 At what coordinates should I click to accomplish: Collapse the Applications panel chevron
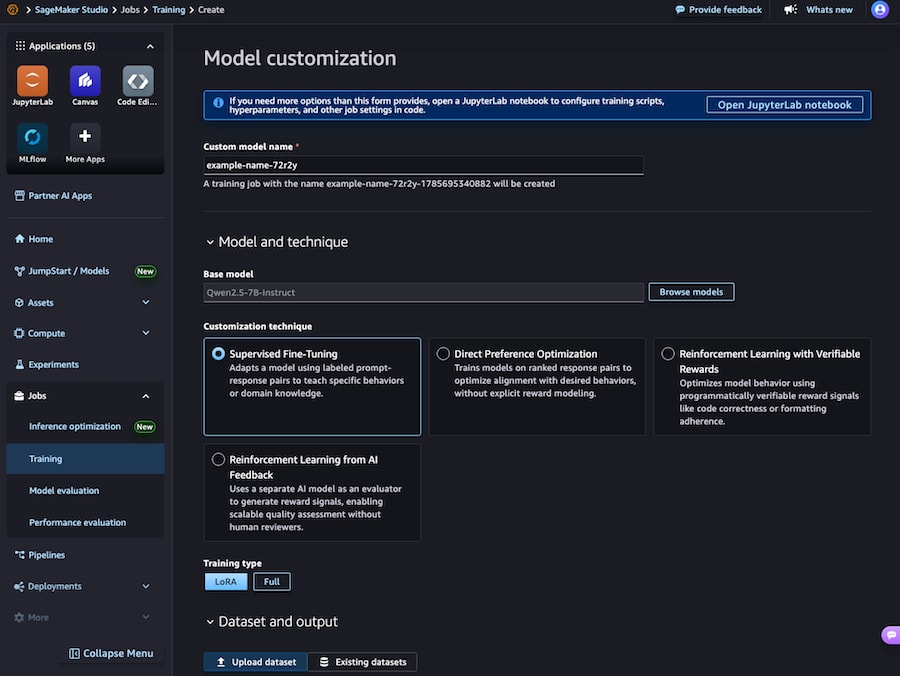(x=150, y=46)
